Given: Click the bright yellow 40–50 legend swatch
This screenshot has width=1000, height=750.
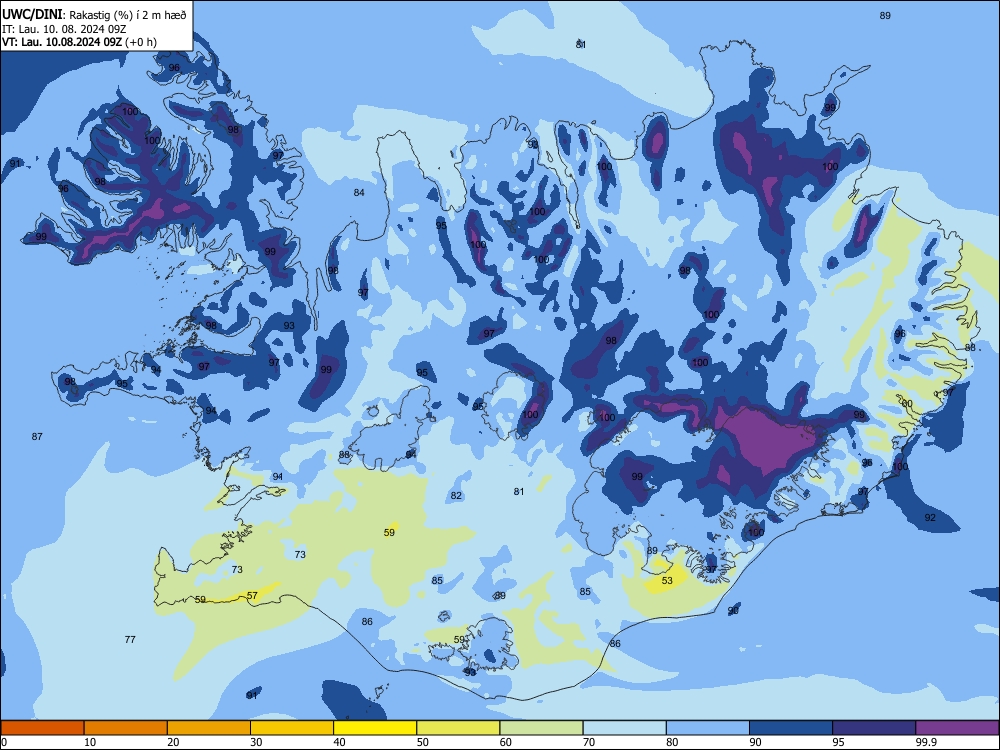Looking at the screenshot, I should 375,728.
